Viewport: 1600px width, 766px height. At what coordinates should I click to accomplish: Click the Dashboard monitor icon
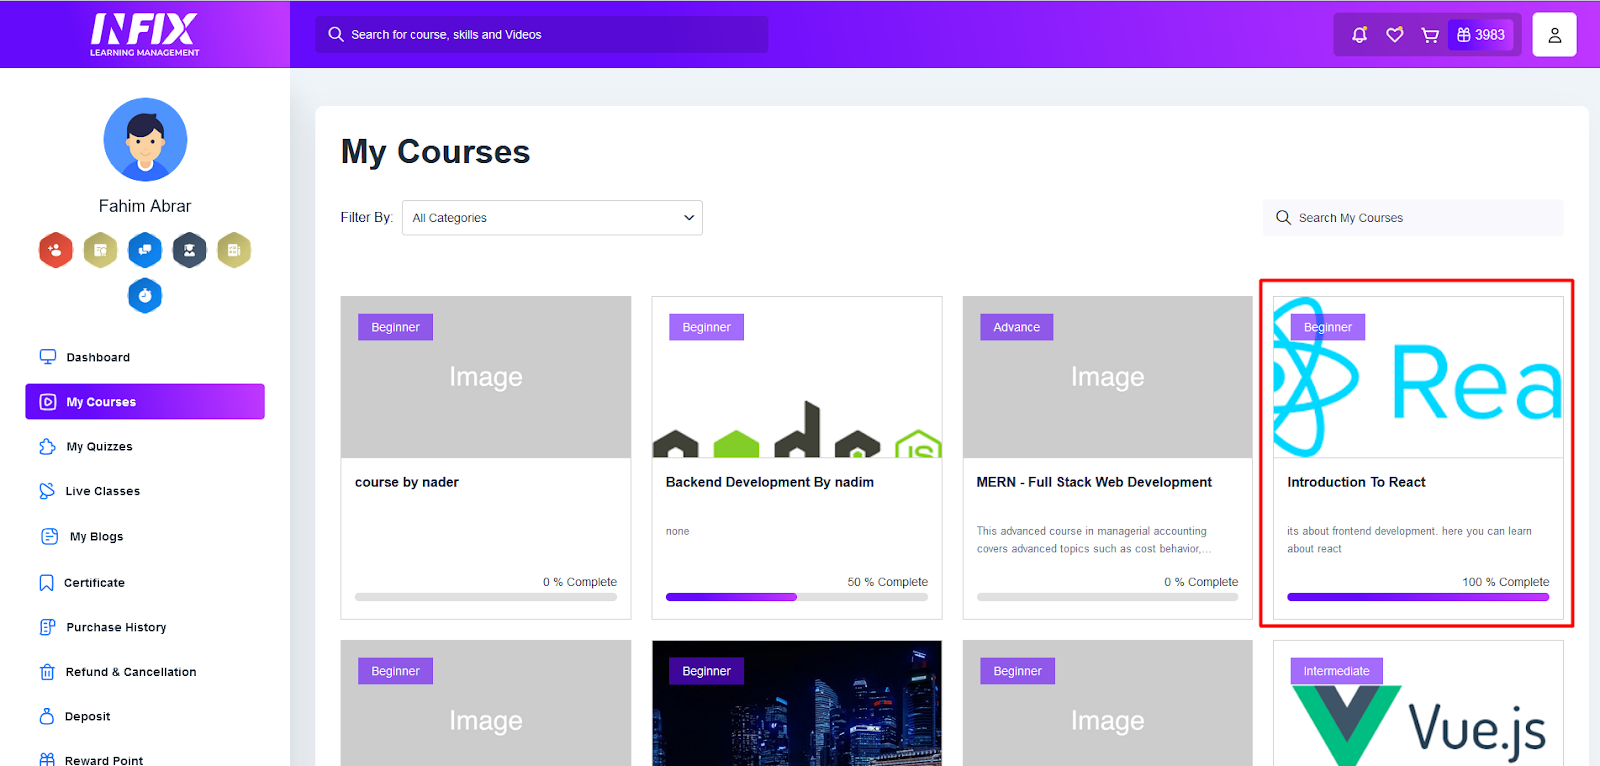pyautogui.click(x=47, y=357)
